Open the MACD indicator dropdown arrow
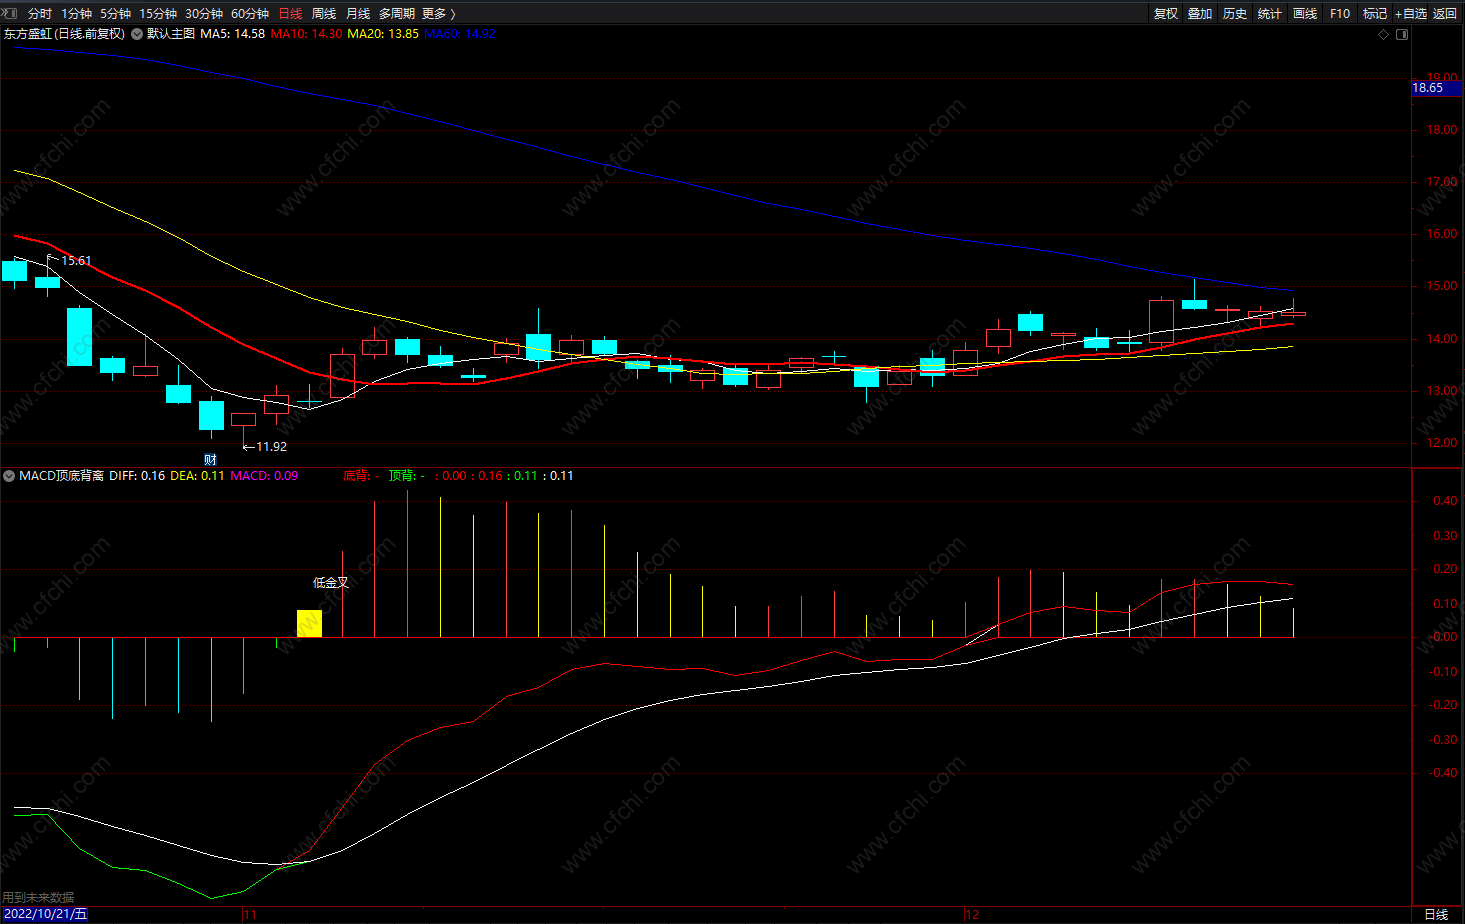 10,476
